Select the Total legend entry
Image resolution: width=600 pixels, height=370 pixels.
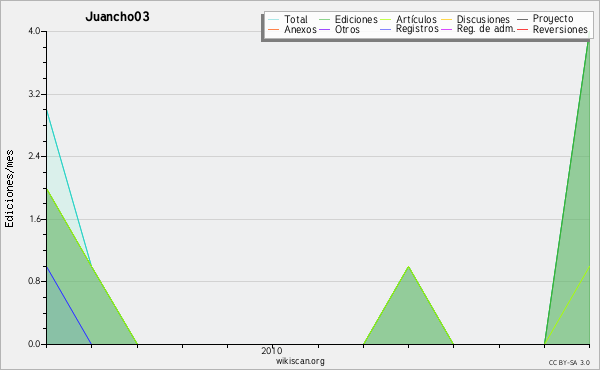pos(296,19)
